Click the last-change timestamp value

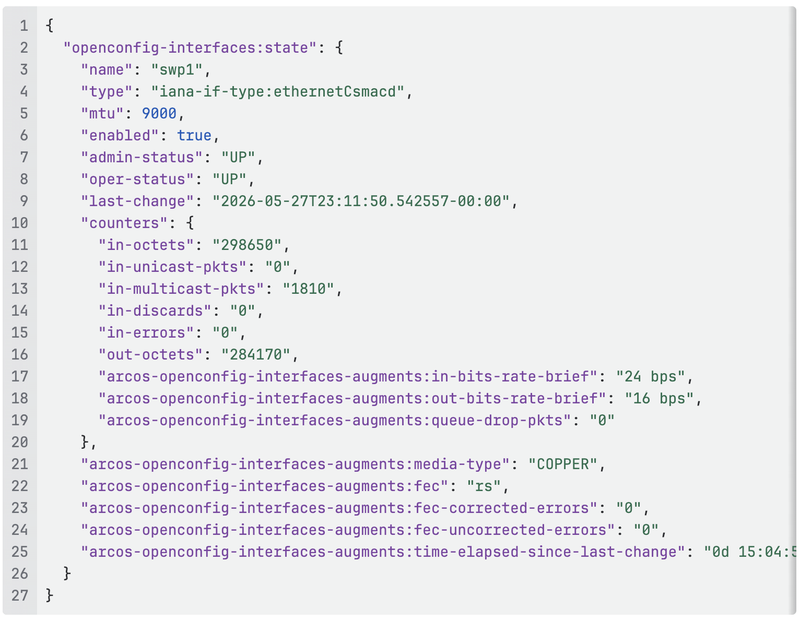361,201
